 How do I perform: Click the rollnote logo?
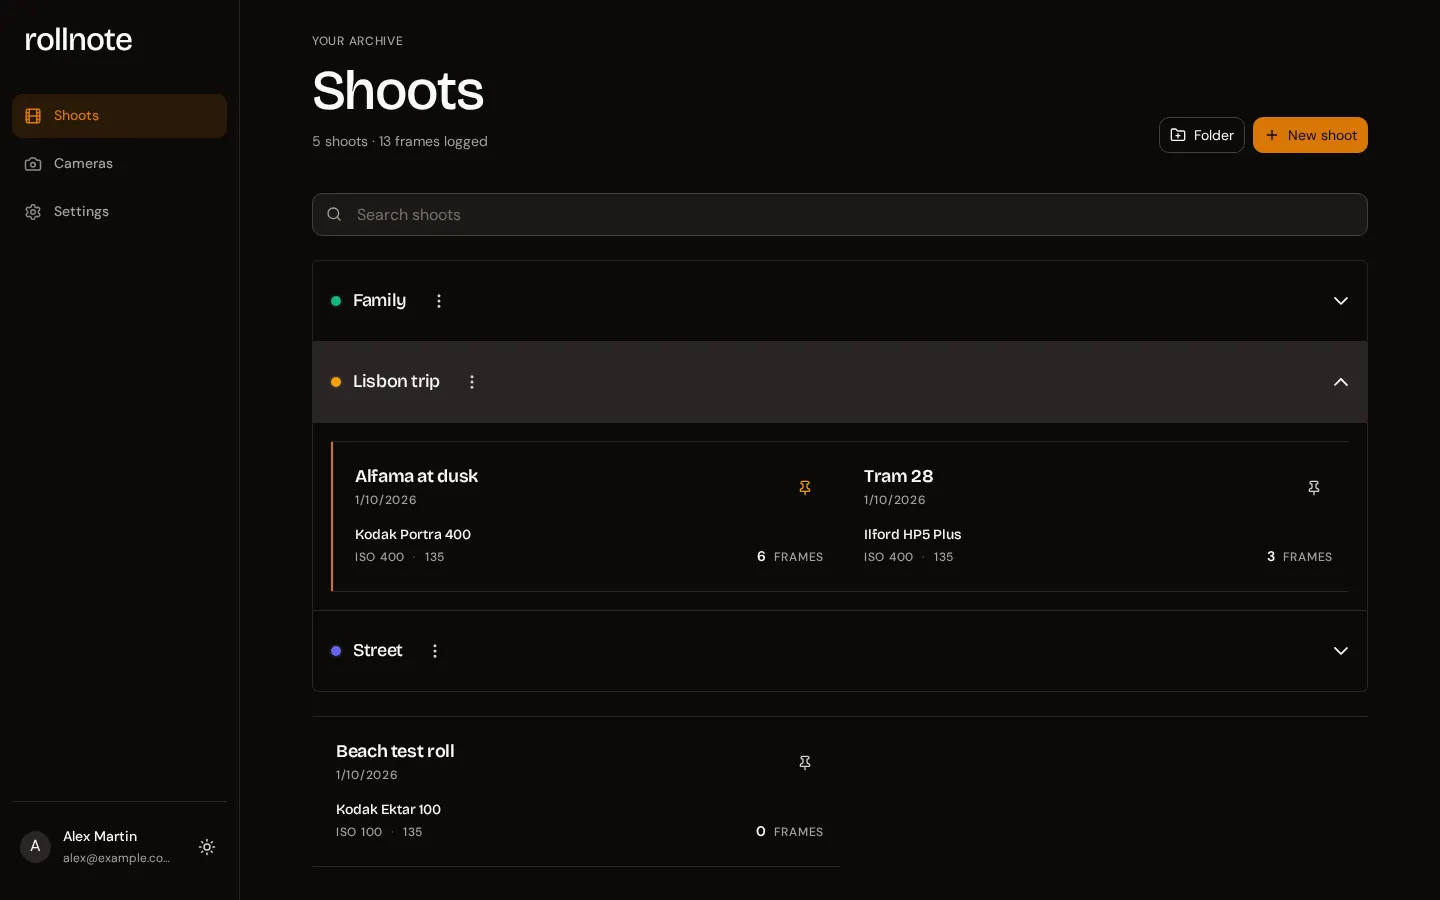point(78,39)
